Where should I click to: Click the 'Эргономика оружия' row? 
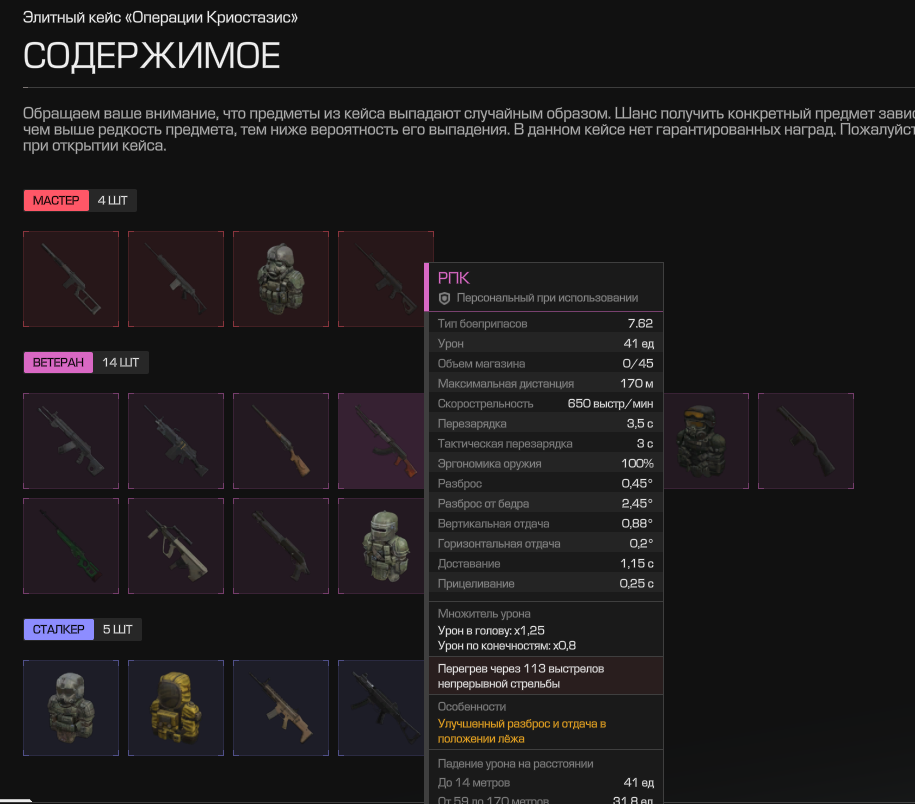546,464
